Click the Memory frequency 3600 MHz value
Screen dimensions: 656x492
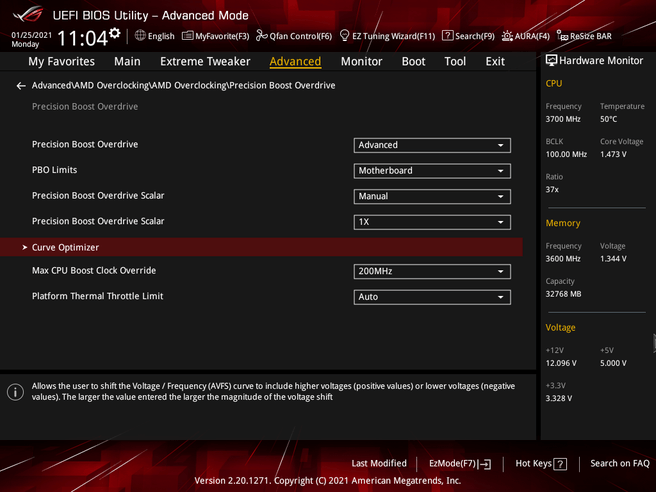click(x=563, y=259)
